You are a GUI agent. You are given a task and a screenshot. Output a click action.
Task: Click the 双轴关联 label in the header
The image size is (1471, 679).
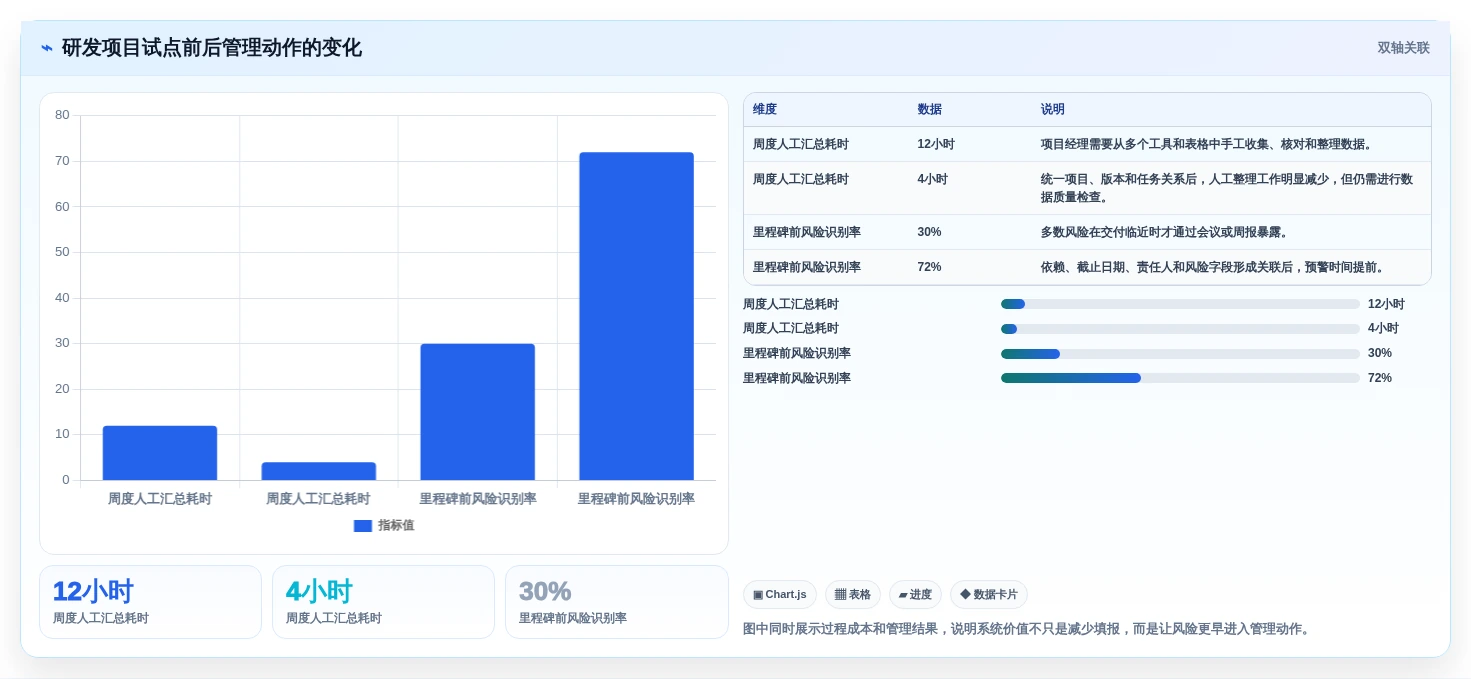click(1403, 48)
